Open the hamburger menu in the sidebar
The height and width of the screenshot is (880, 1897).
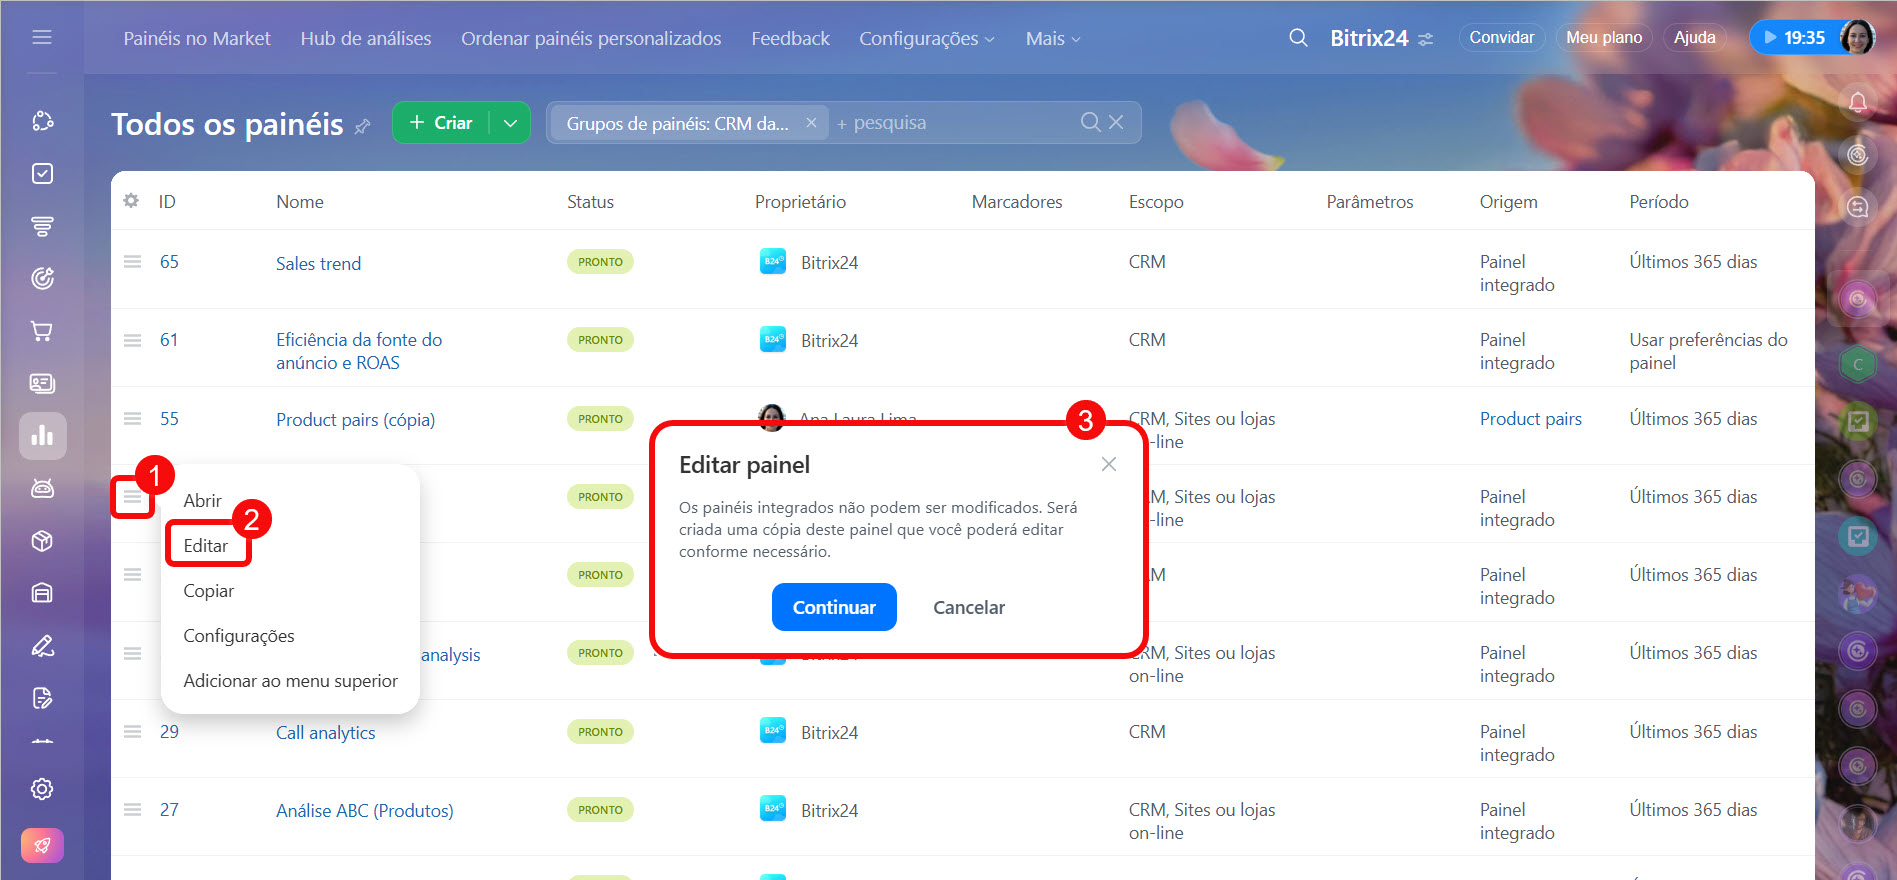pos(42,37)
